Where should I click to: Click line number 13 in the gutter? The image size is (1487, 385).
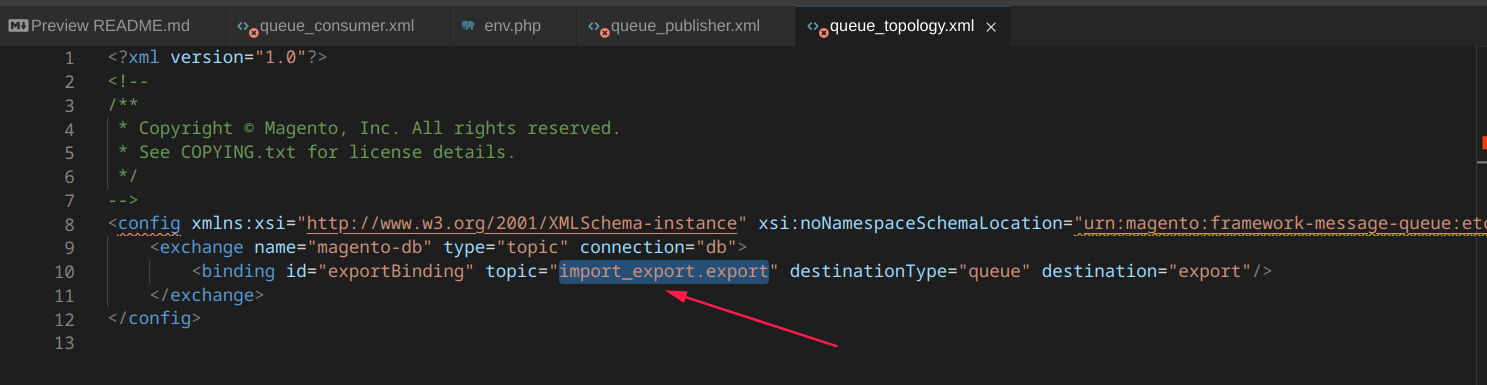point(64,343)
